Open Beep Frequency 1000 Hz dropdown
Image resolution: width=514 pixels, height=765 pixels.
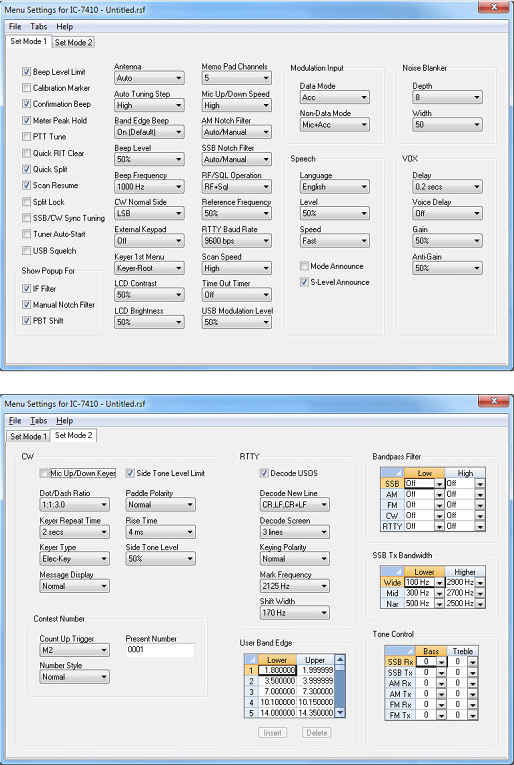149,186
